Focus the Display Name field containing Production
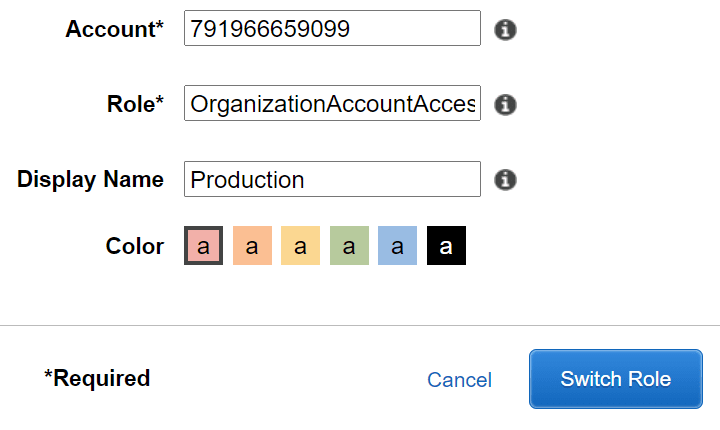Screen dimensions: 720x430 pos(332,180)
